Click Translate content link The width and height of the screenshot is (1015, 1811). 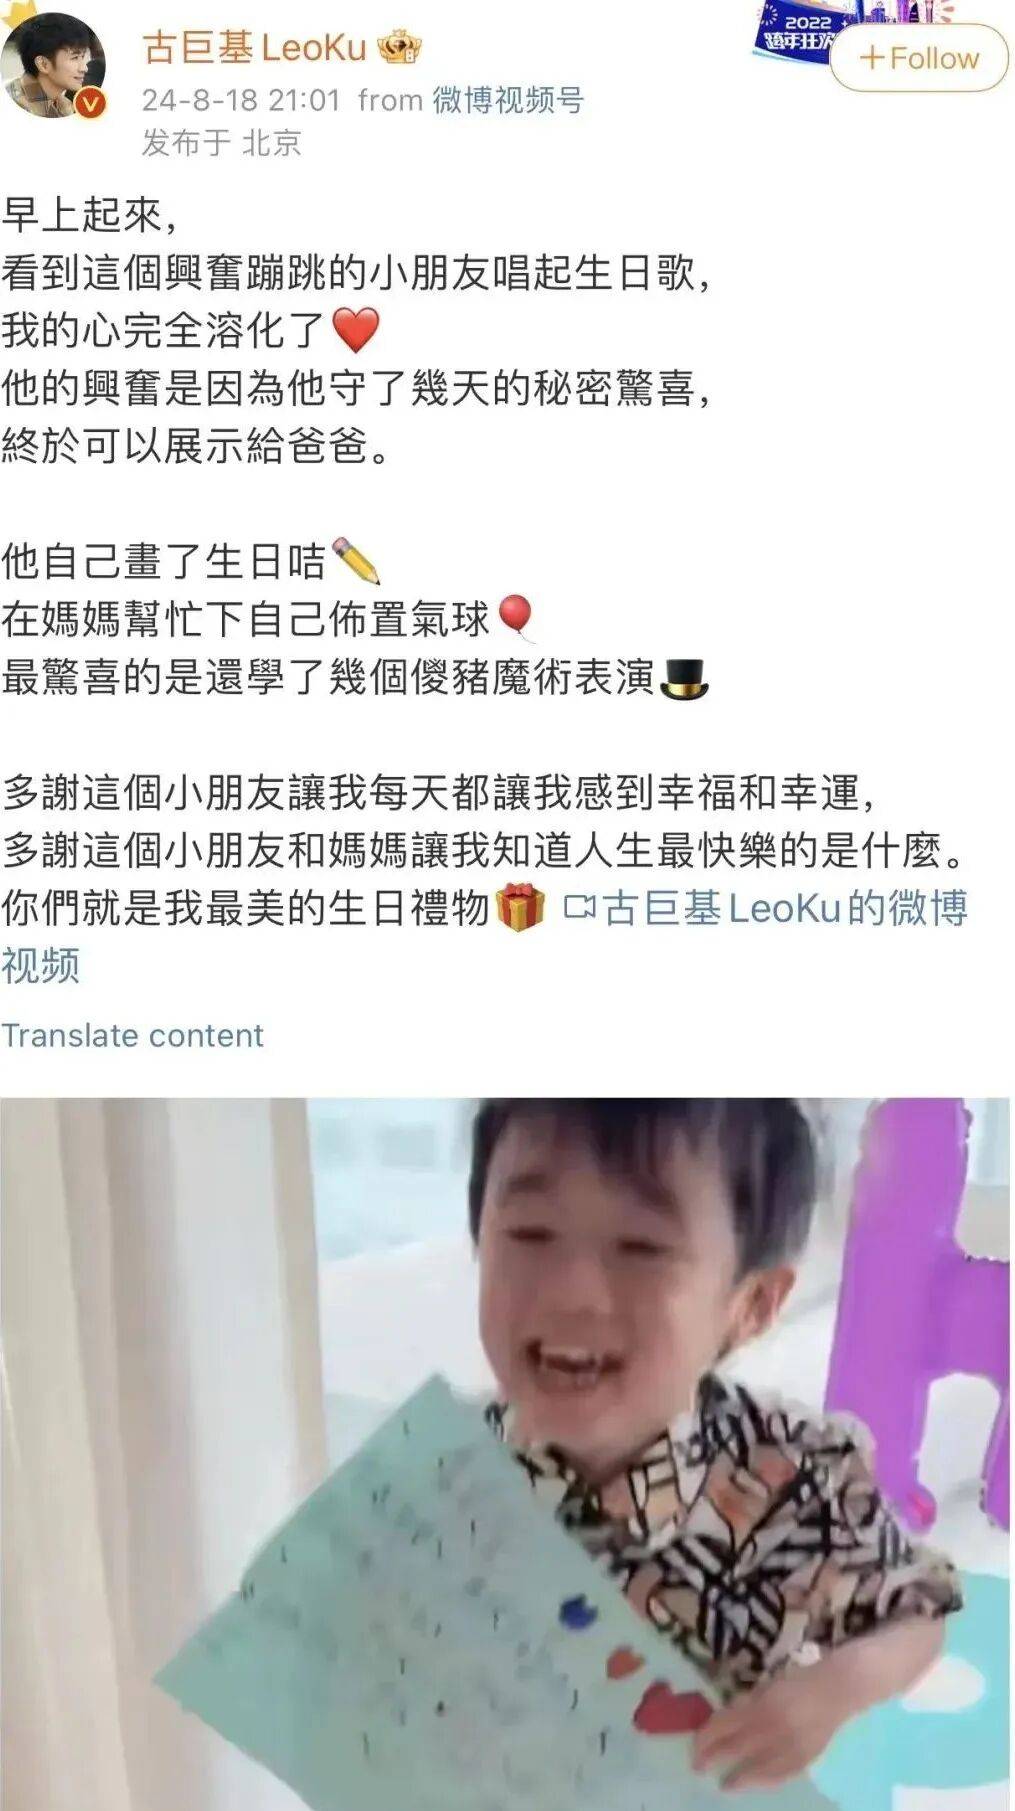point(132,1035)
